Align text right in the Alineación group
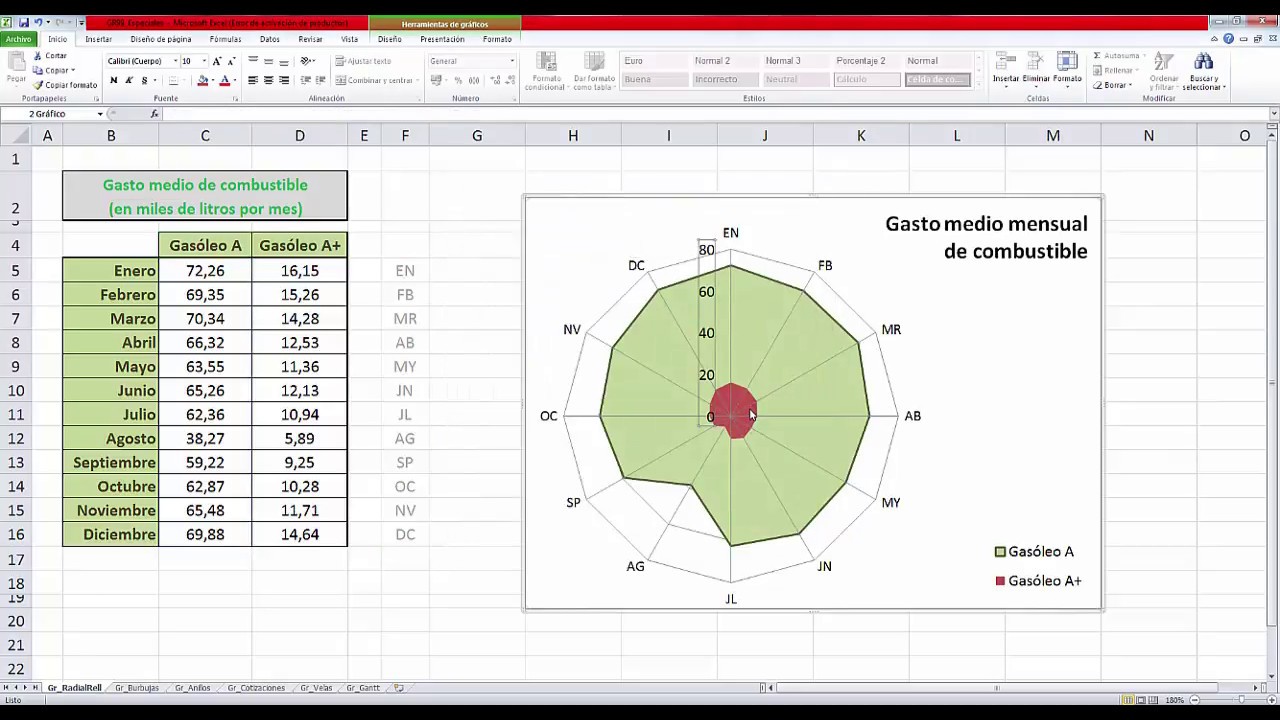This screenshot has width=1280, height=720. tap(283, 80)
